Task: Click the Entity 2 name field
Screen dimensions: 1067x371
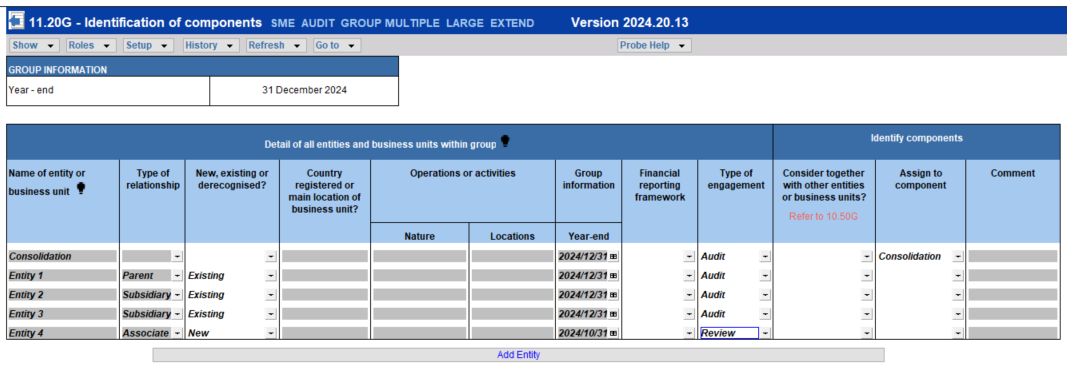Action: pos(63,295)
